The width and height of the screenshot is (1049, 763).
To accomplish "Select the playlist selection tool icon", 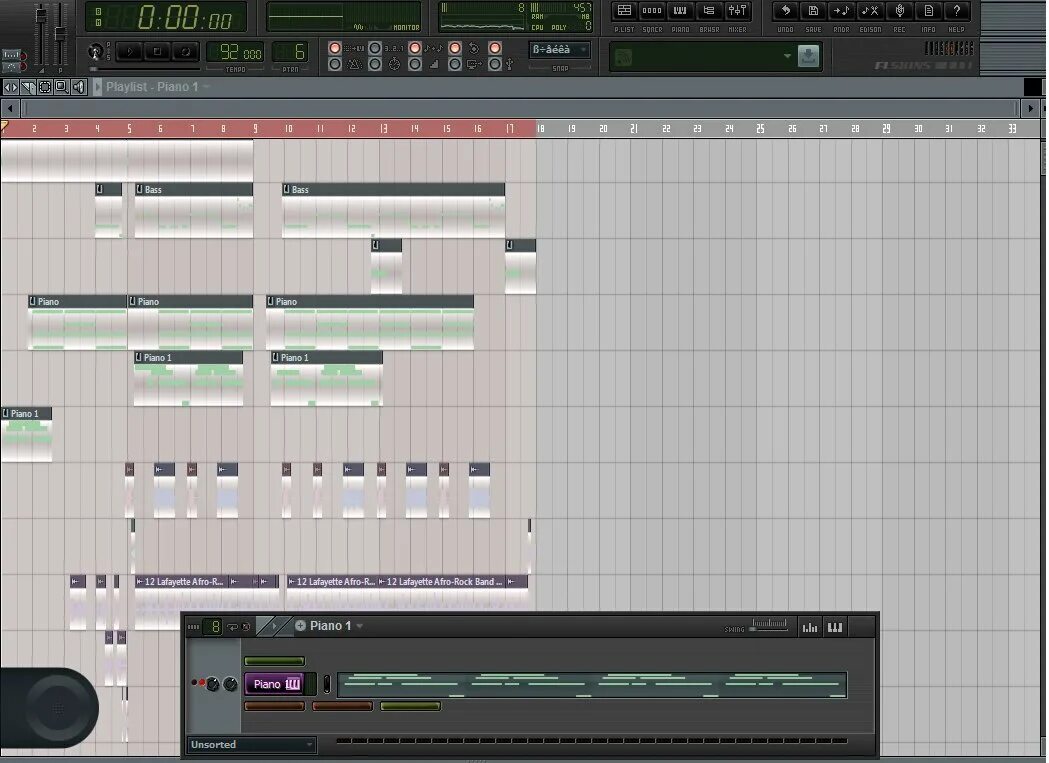I will click(45, 87).
